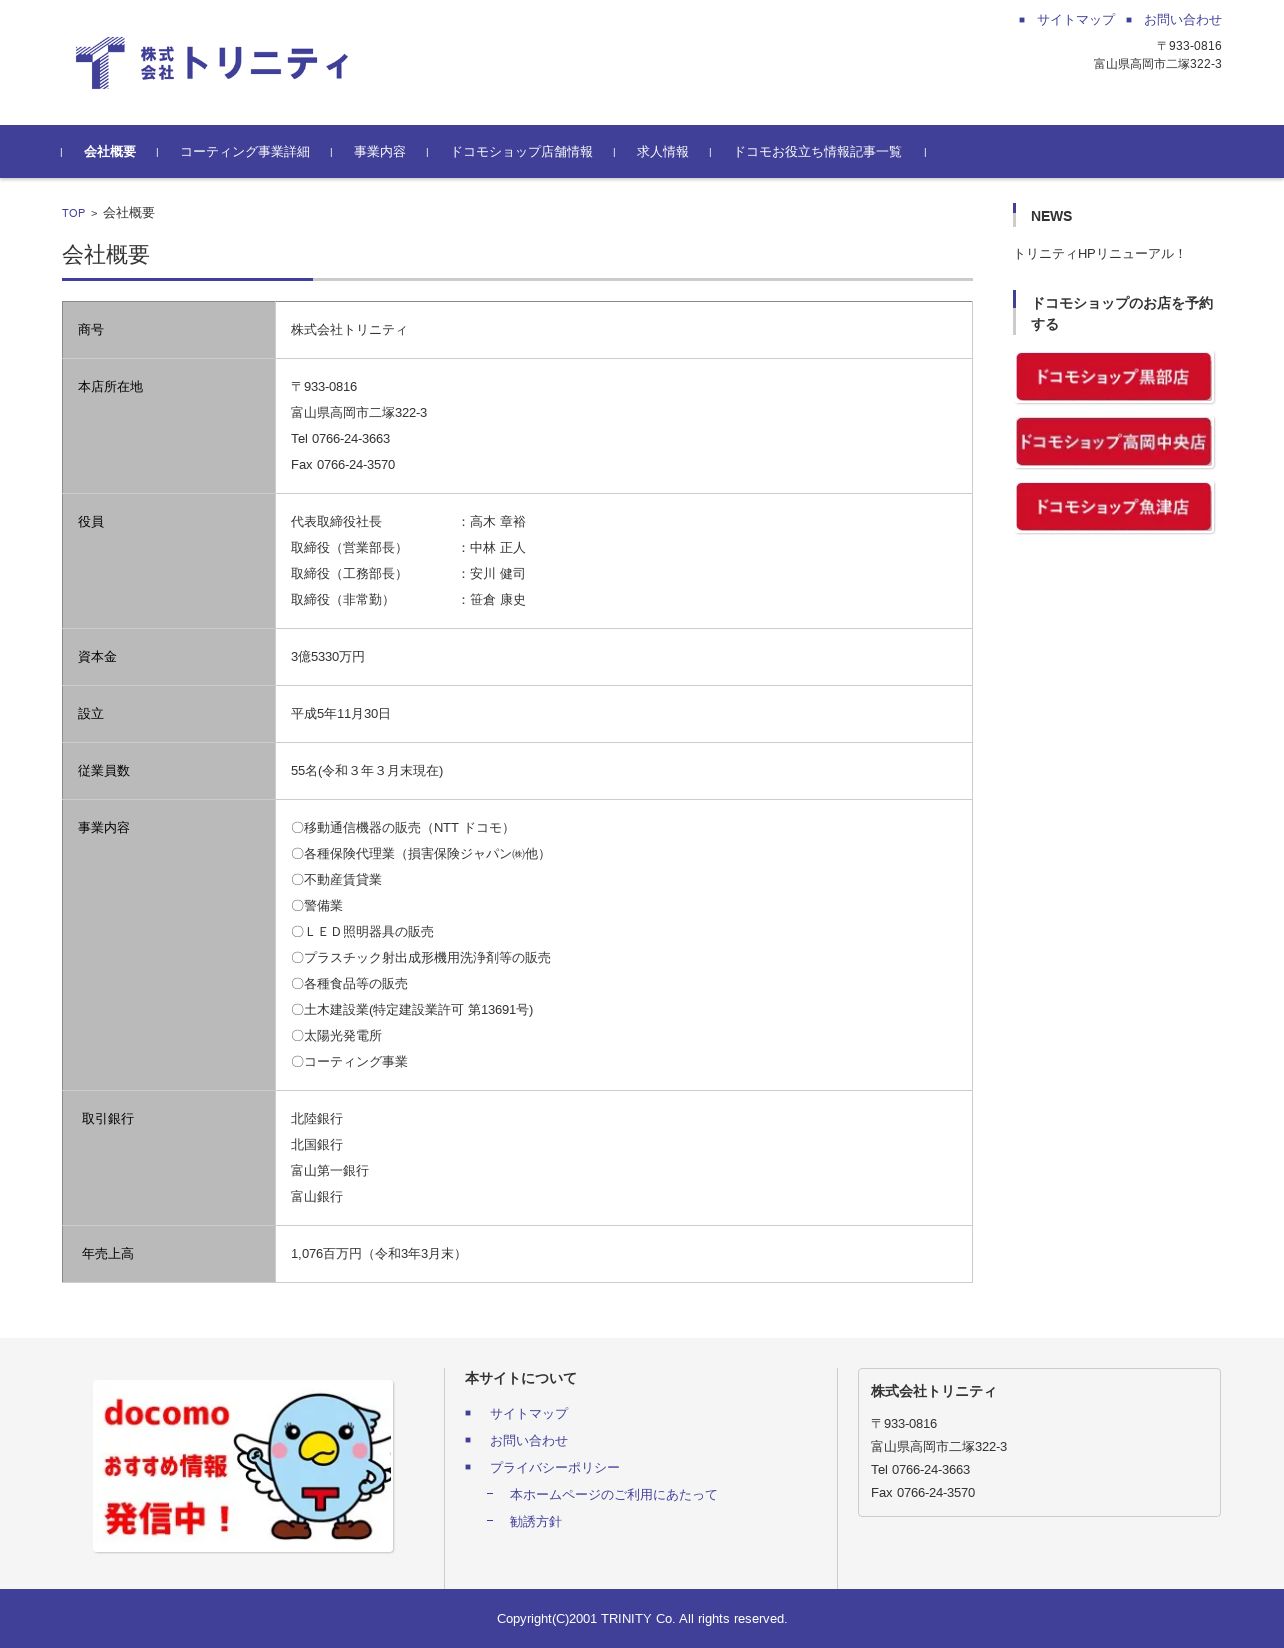Click the 取締役（工務部長）安川 健司 line
The height and width of the screenshot is (1648, 1284).
(x=408, y=574)
